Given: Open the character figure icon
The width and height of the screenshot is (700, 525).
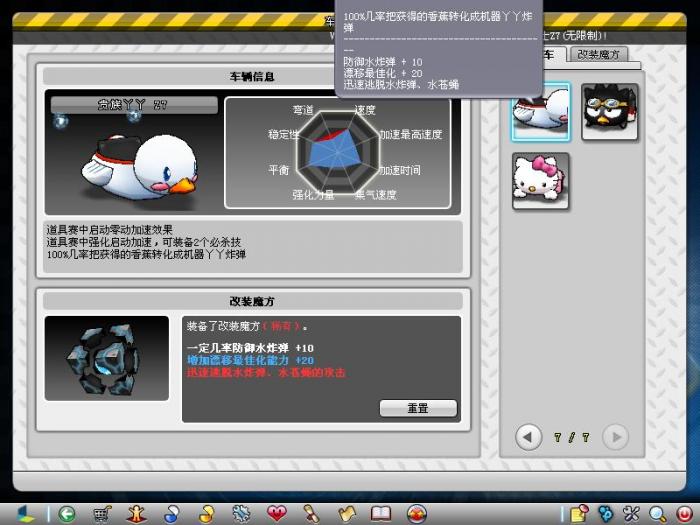Looking at the screenshot, I should click(x=136, y=514).
